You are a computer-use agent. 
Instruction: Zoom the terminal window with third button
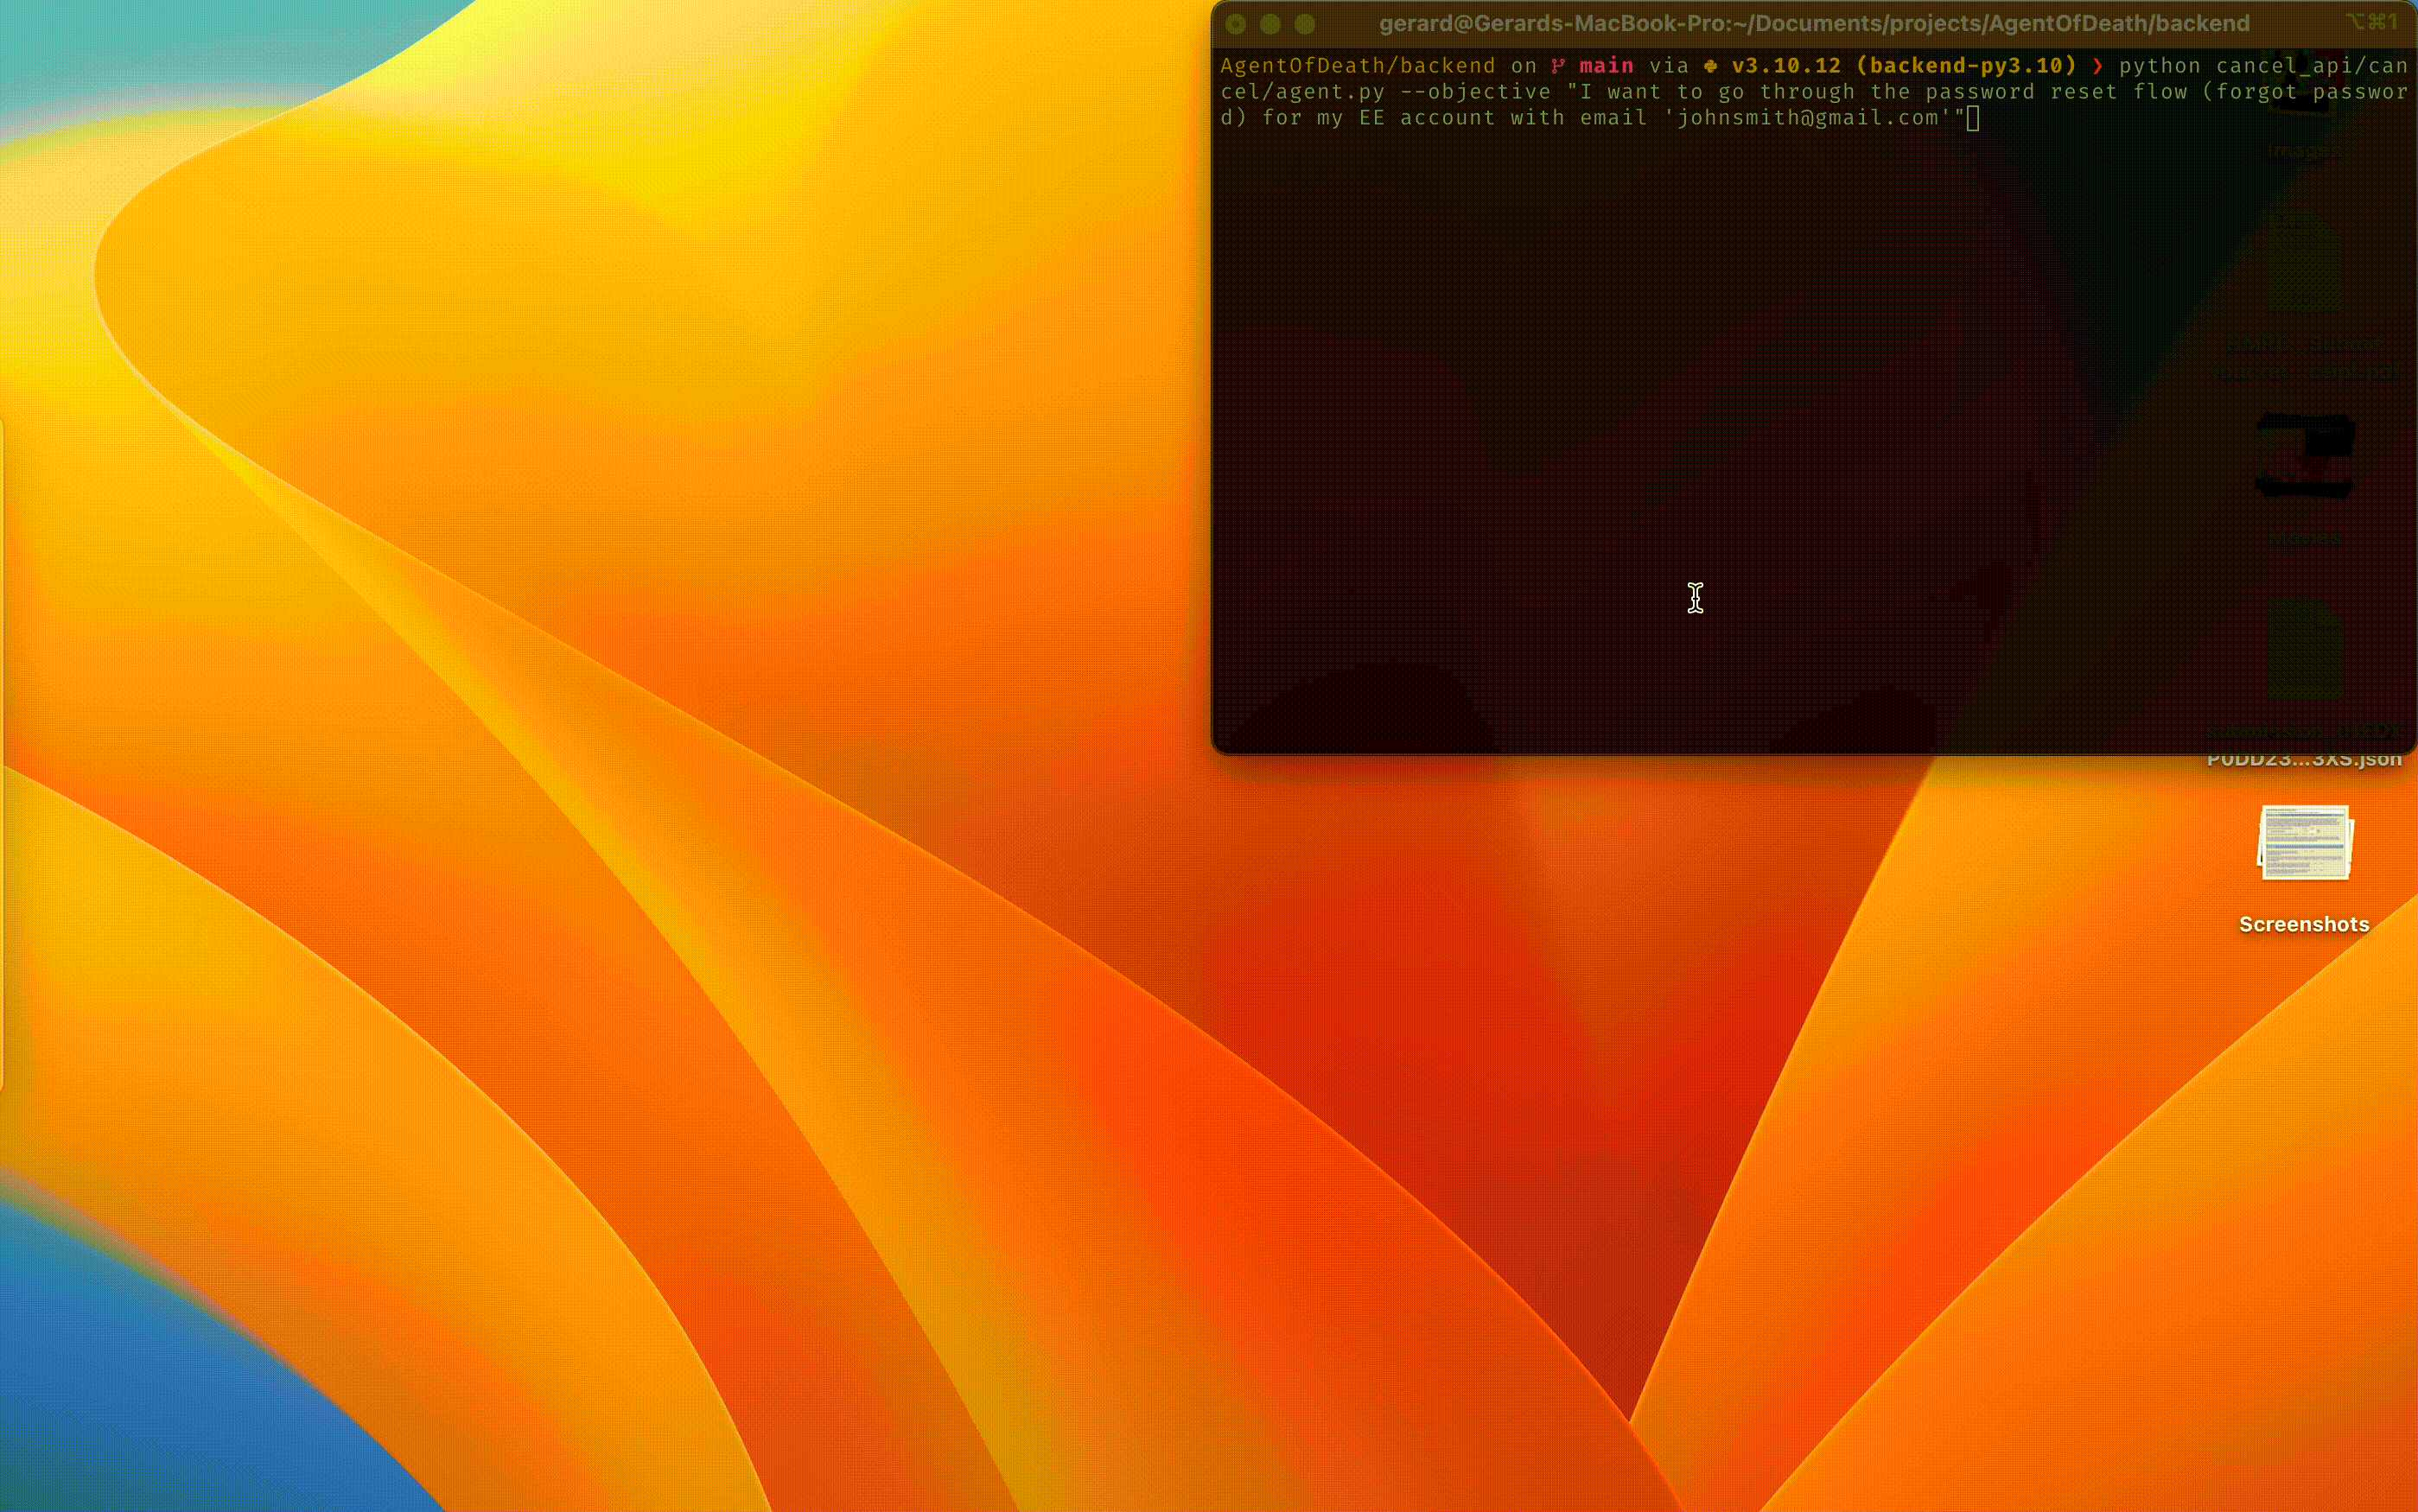click(x=1304, y=24)
